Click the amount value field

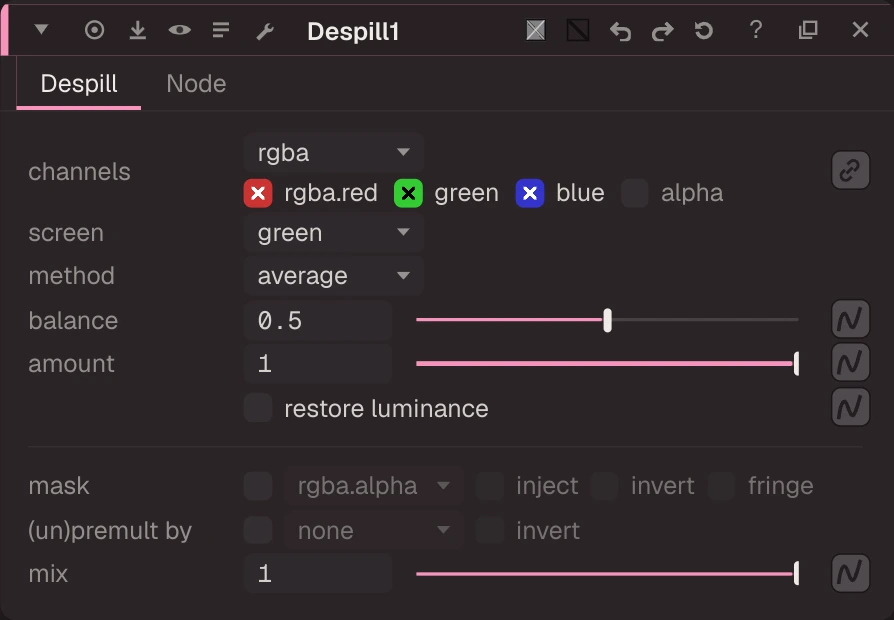click(318, 364)
